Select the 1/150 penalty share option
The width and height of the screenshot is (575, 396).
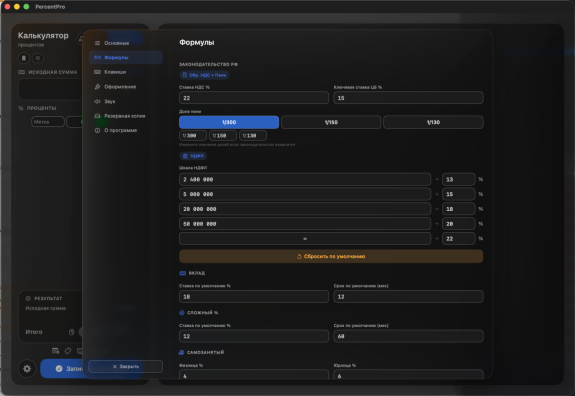point(331,122)
